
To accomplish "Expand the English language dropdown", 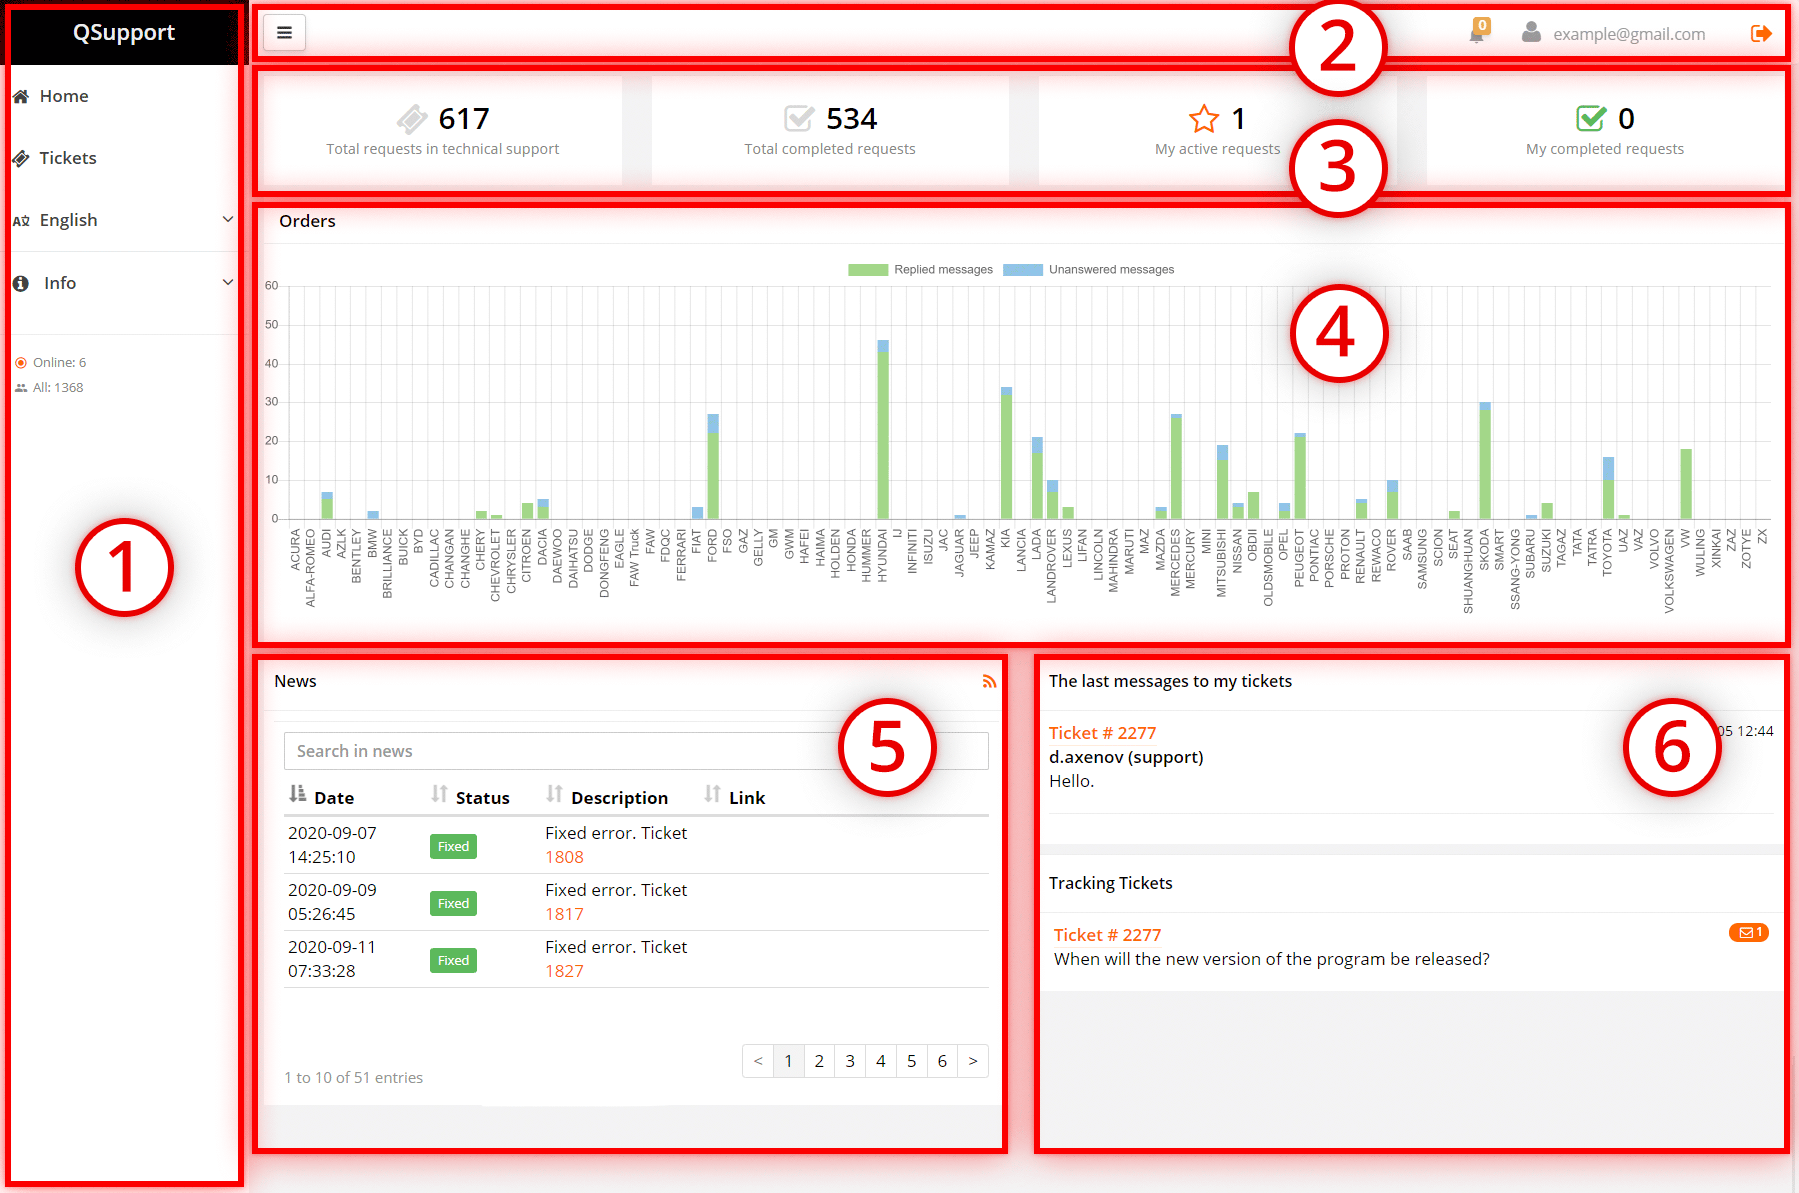I will pyautogui.click(x=124, y=220).
